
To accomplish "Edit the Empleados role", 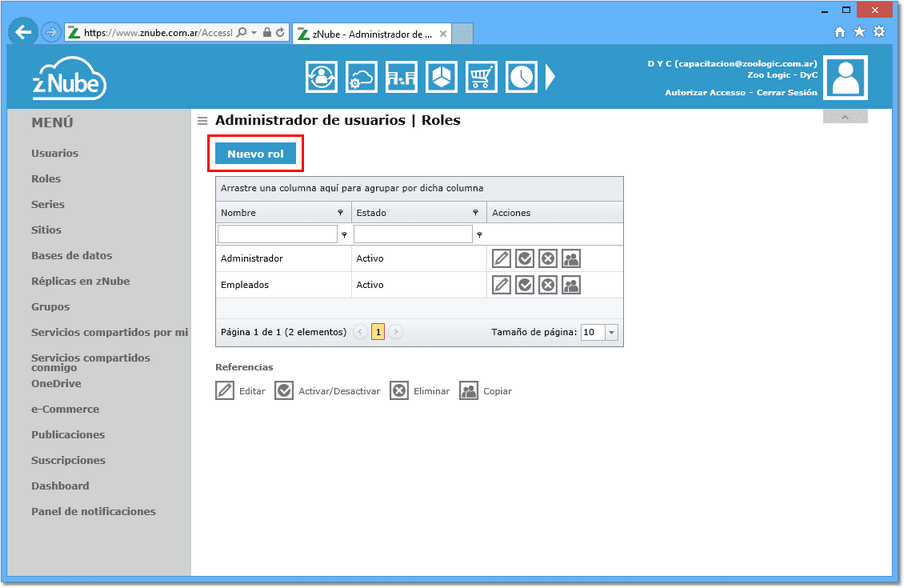I will tap(502, 285).
